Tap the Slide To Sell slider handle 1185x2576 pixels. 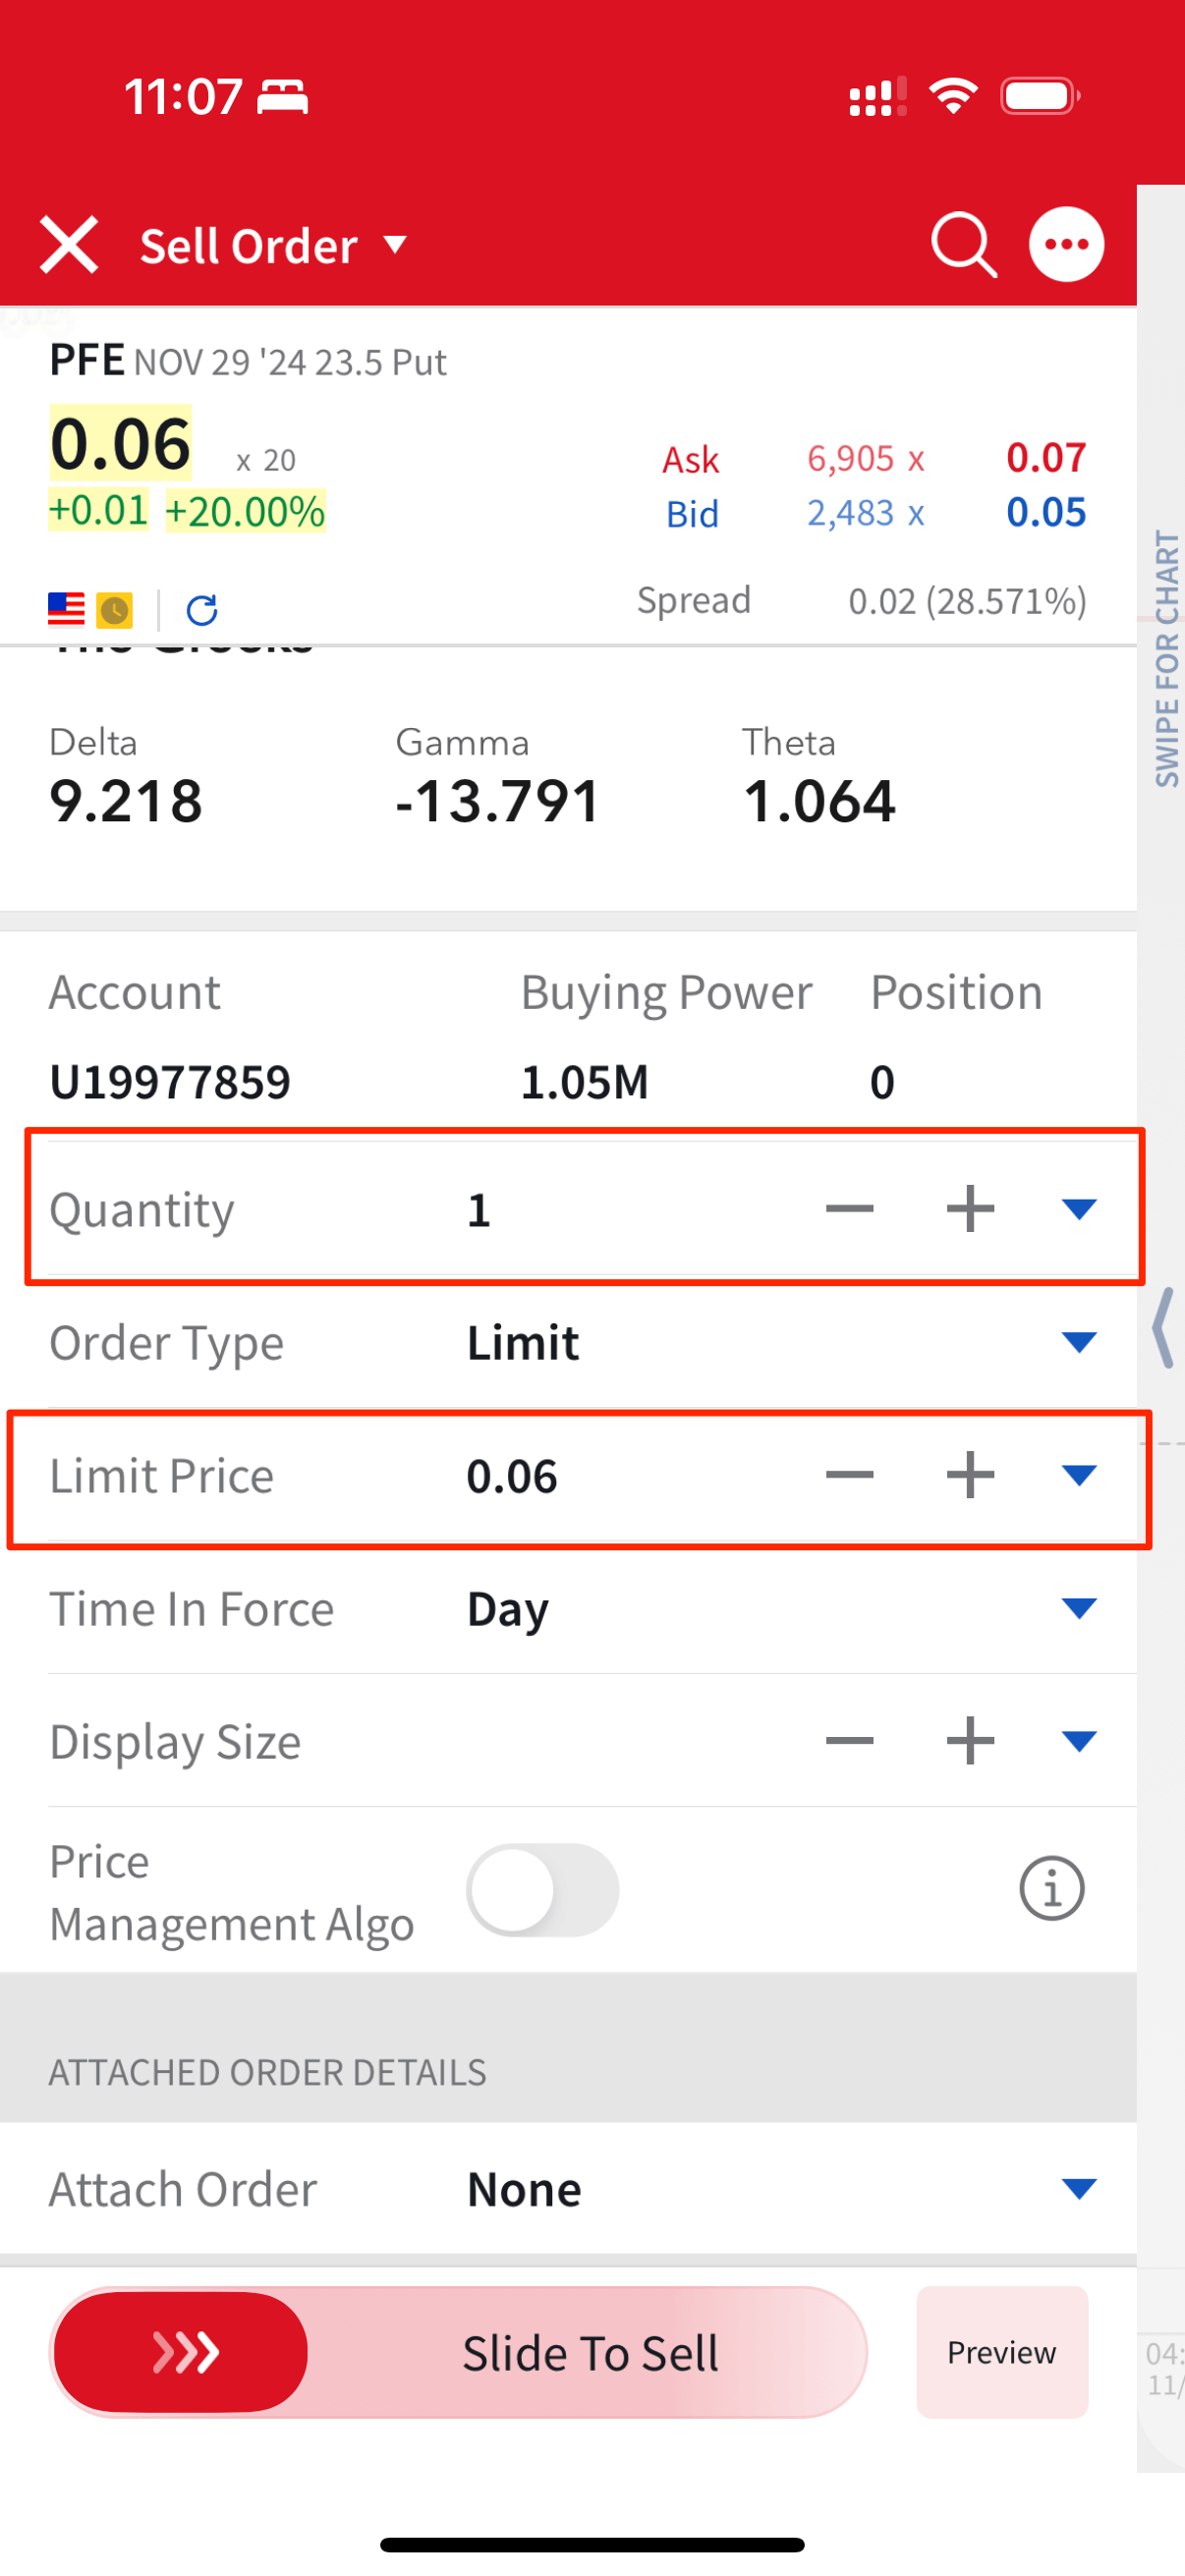pyautogui.click(x=181, y=2352)
